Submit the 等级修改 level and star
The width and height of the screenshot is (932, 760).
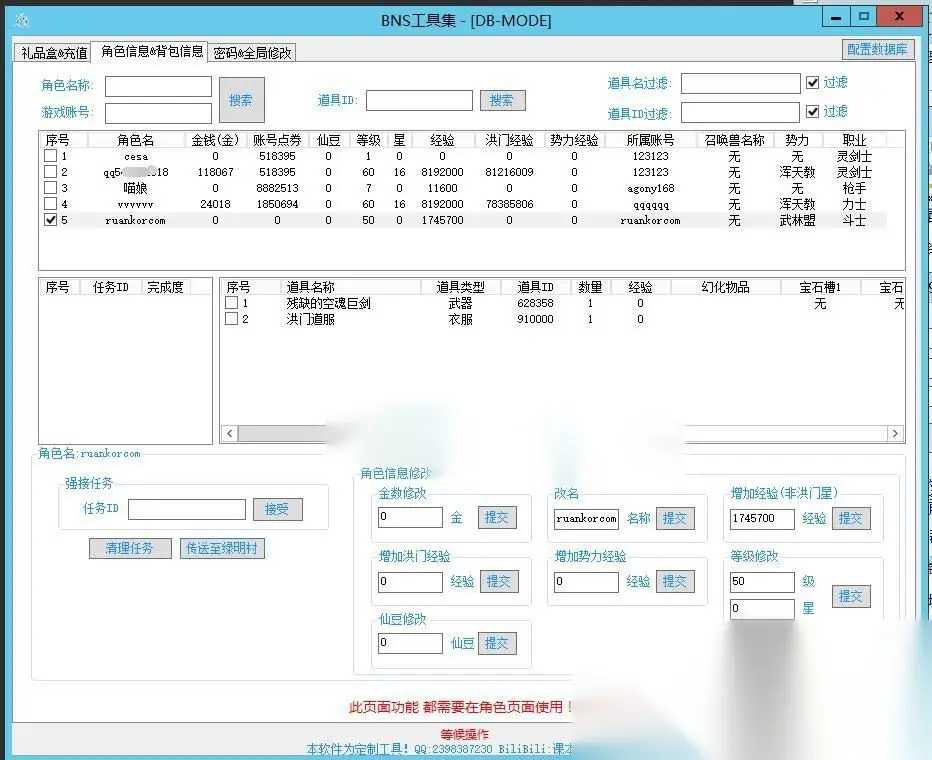[851, 596]
